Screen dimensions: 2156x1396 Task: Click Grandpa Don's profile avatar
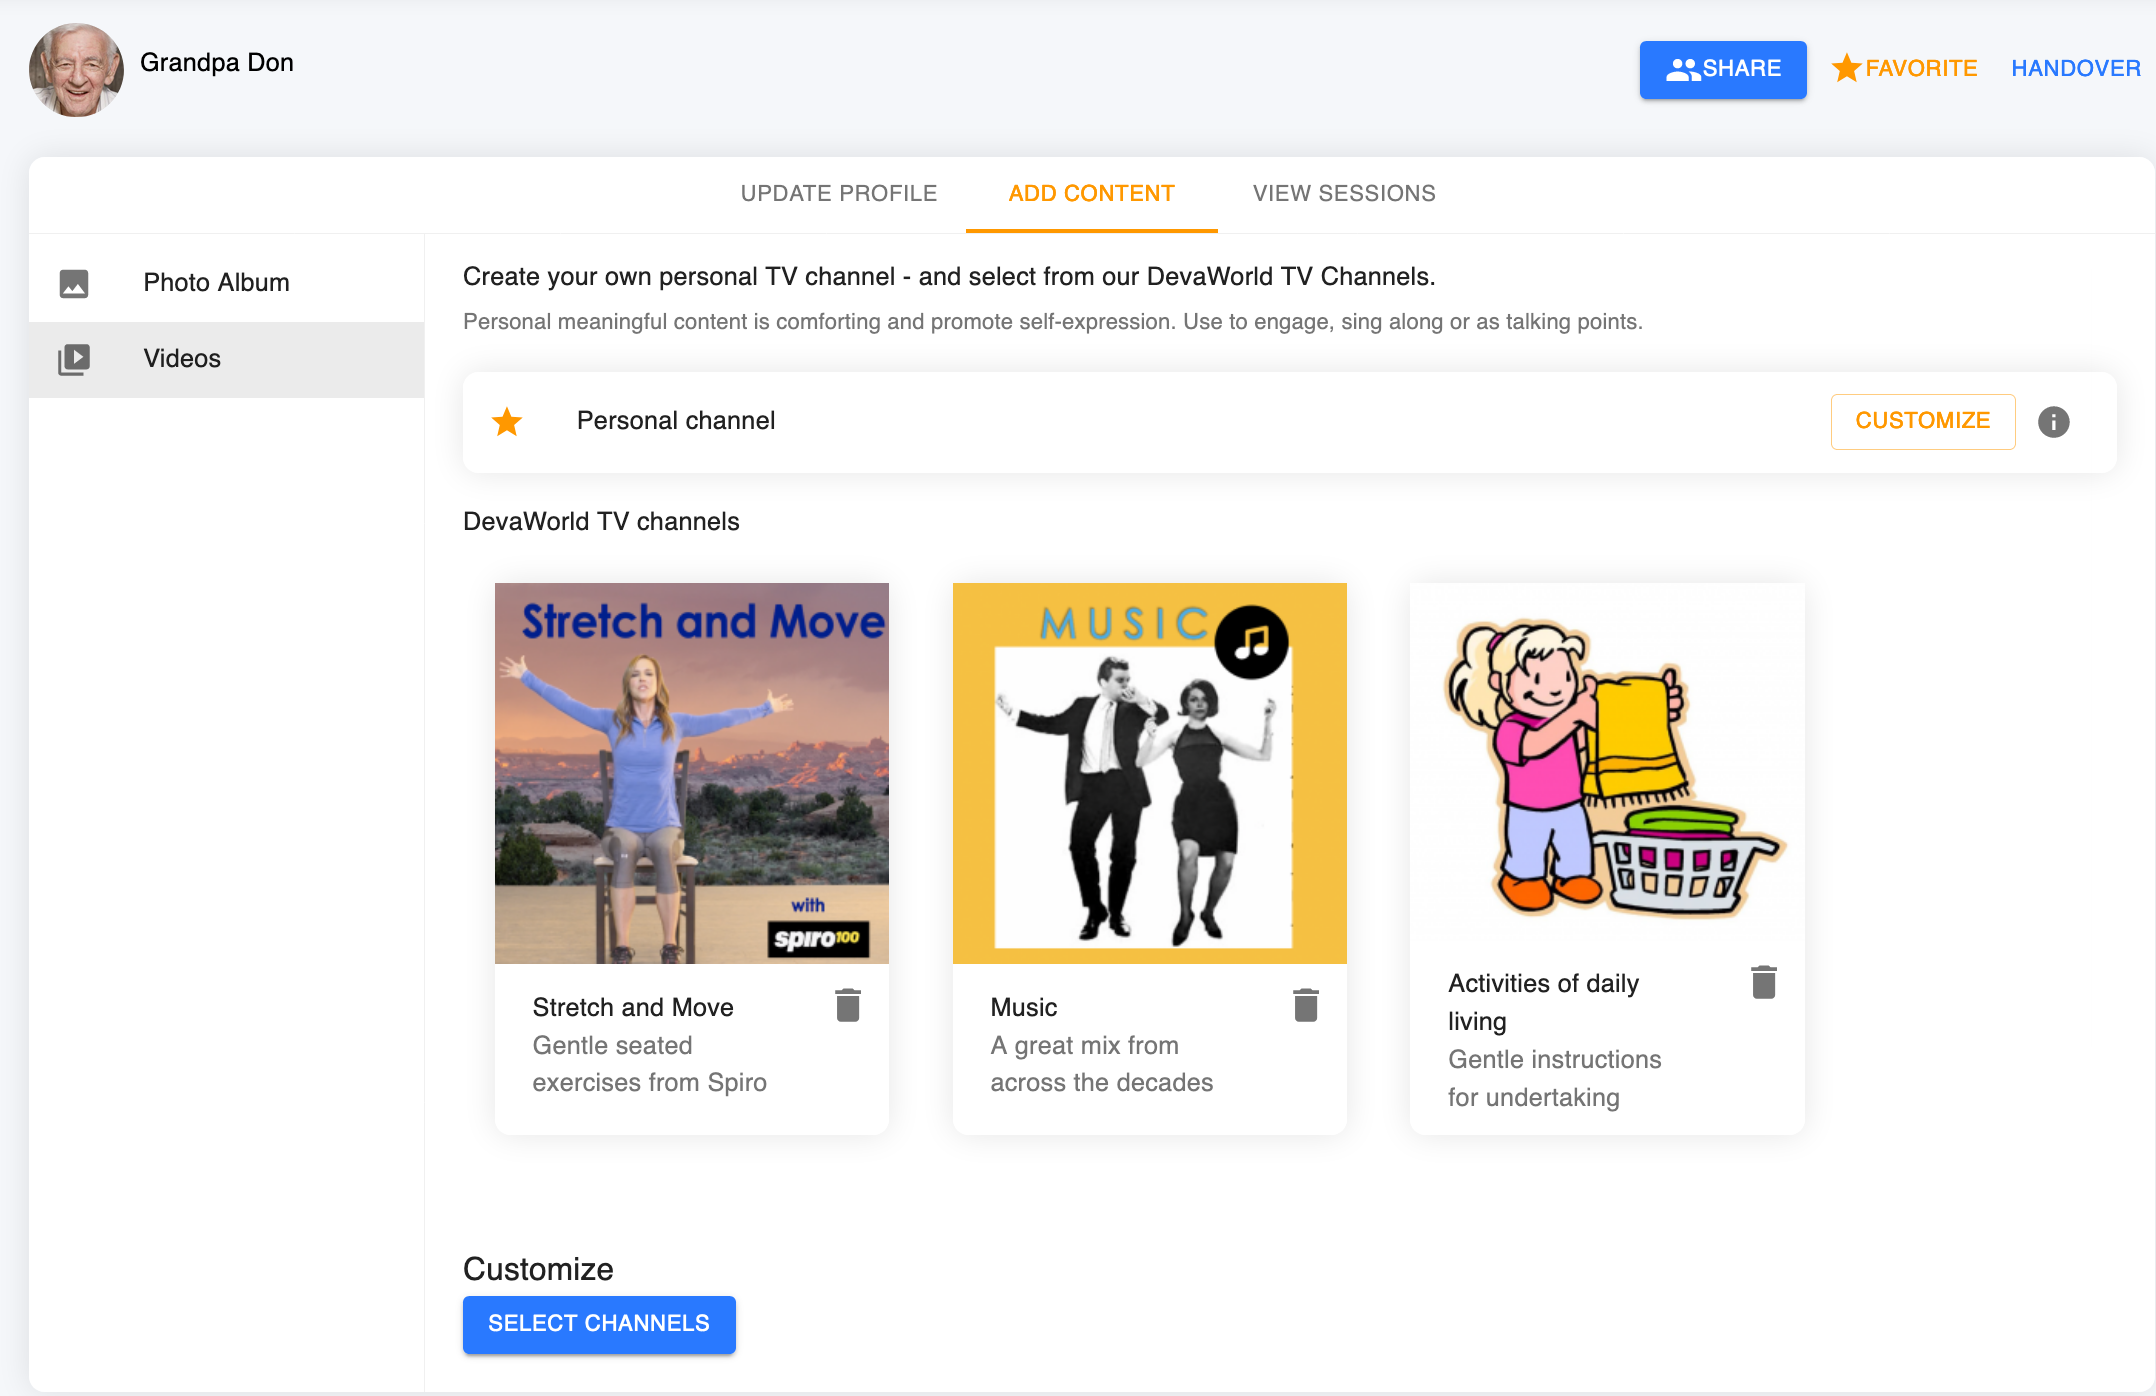77,70
